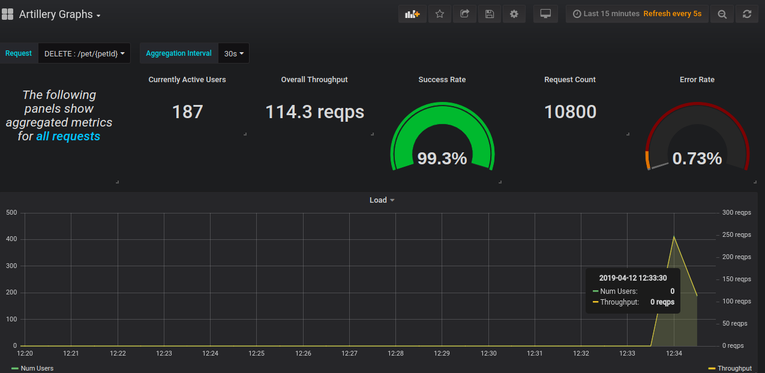765x373 pixels.
Task: Open the Request Count panel title
Action: tap(570, 79)
